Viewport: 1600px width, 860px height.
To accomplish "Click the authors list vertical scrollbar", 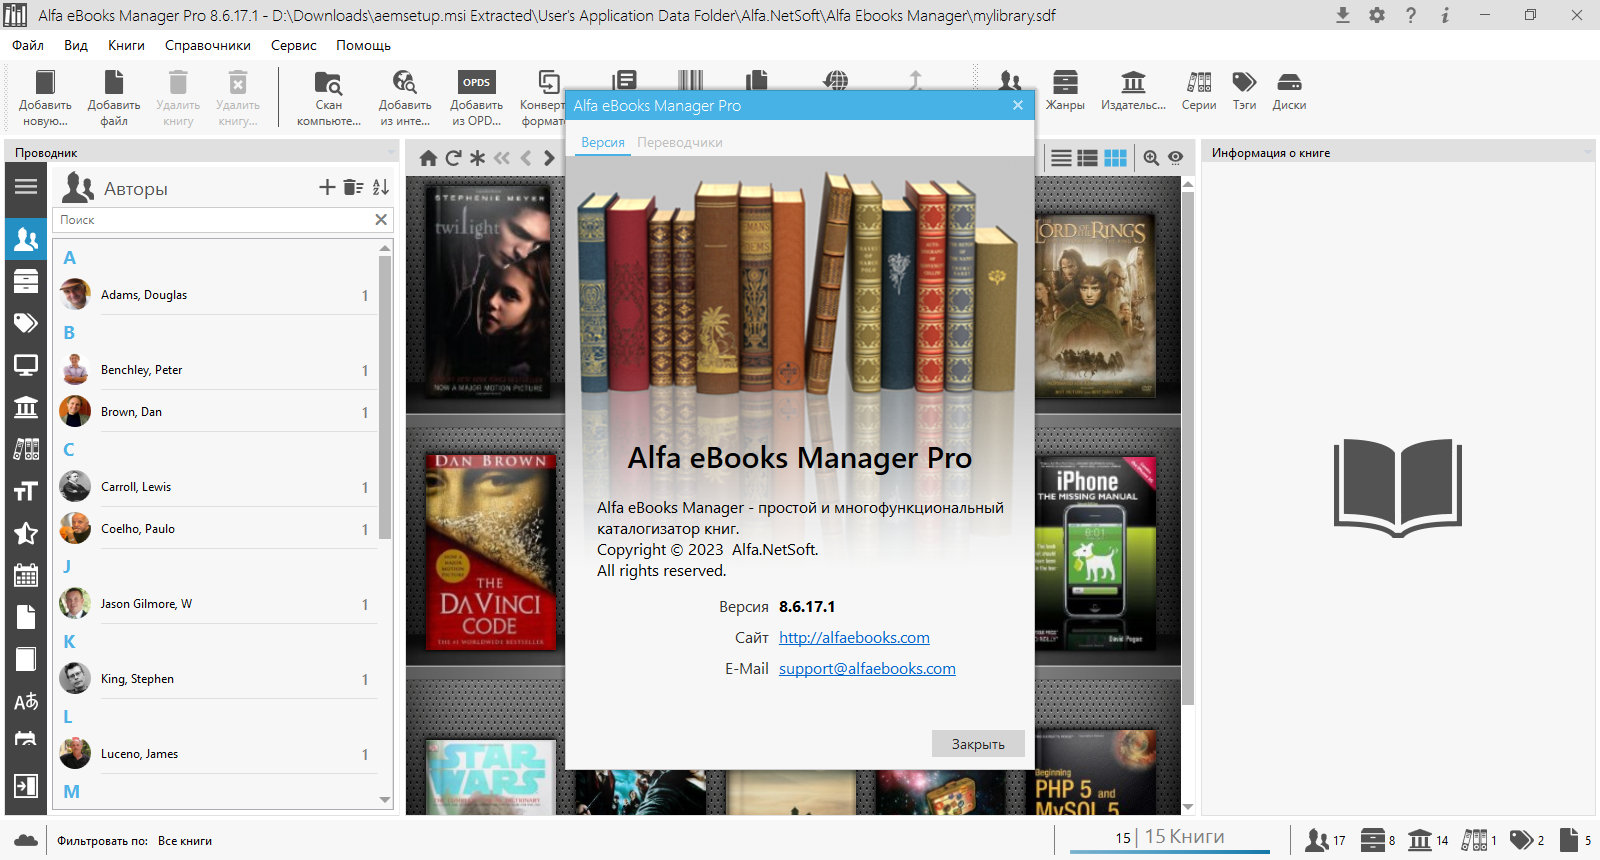I will point(385,400).
